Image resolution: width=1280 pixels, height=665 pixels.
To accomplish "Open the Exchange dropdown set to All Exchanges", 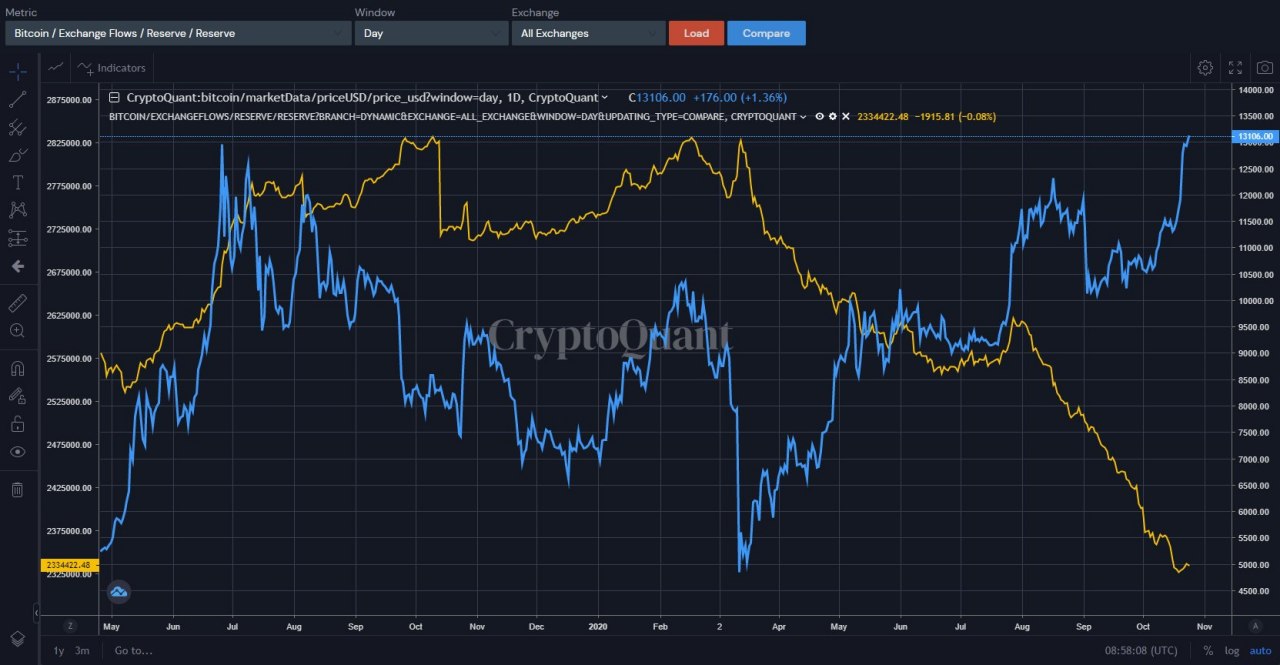I will (589, 33).
